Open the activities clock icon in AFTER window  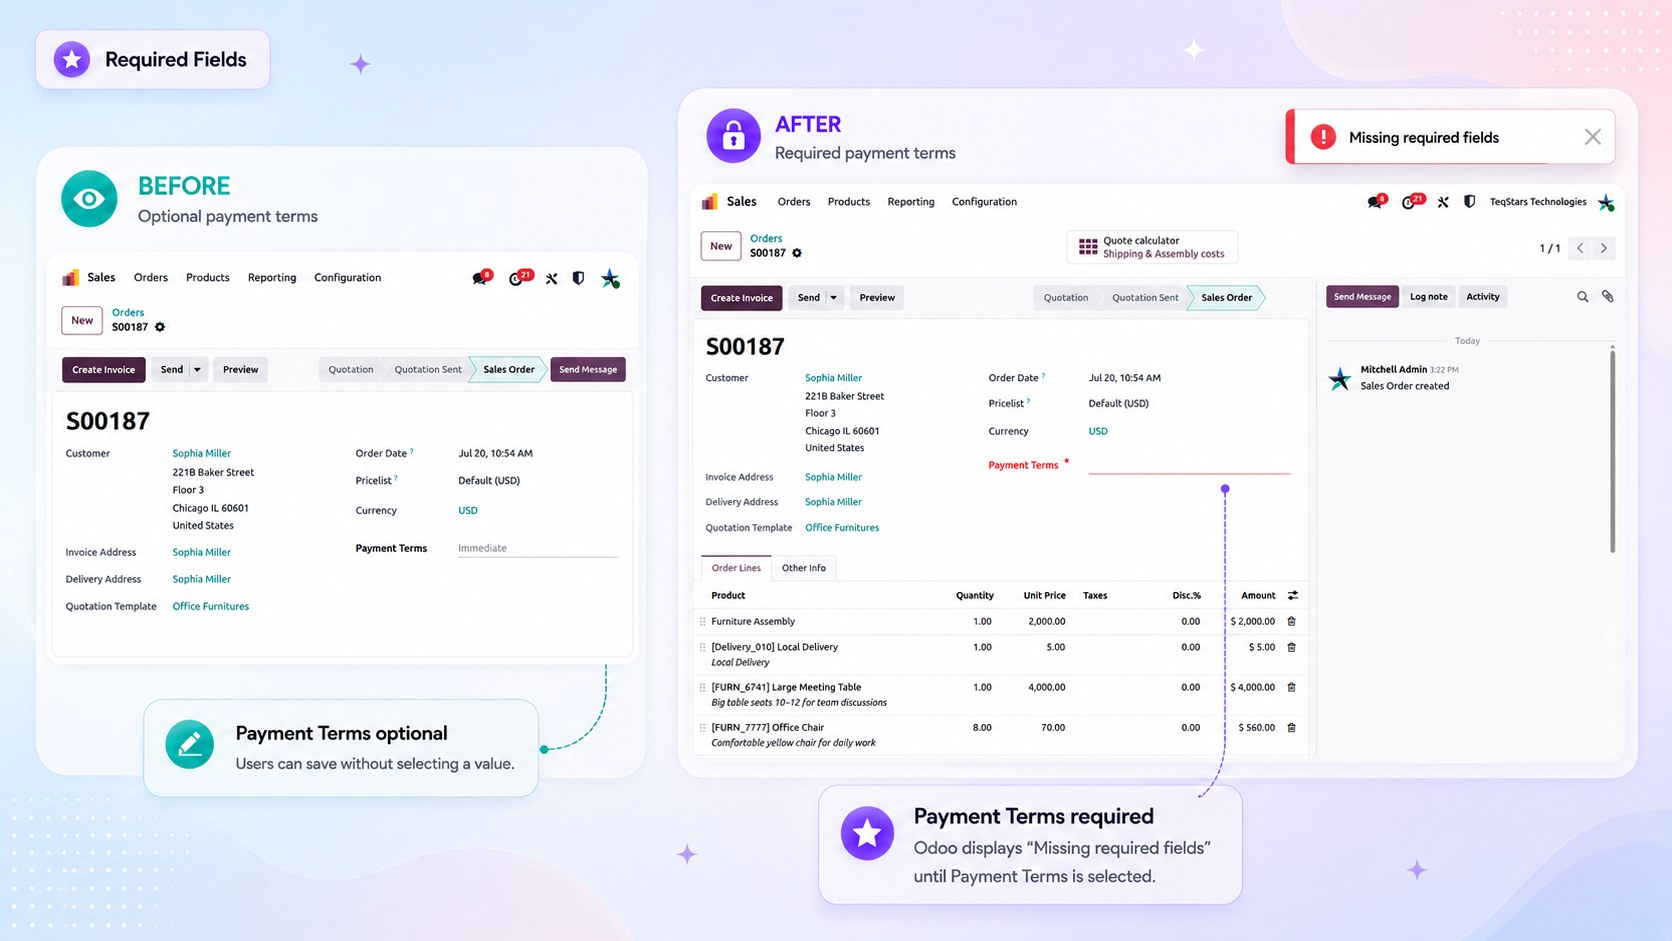click(x=1409, y=202)
